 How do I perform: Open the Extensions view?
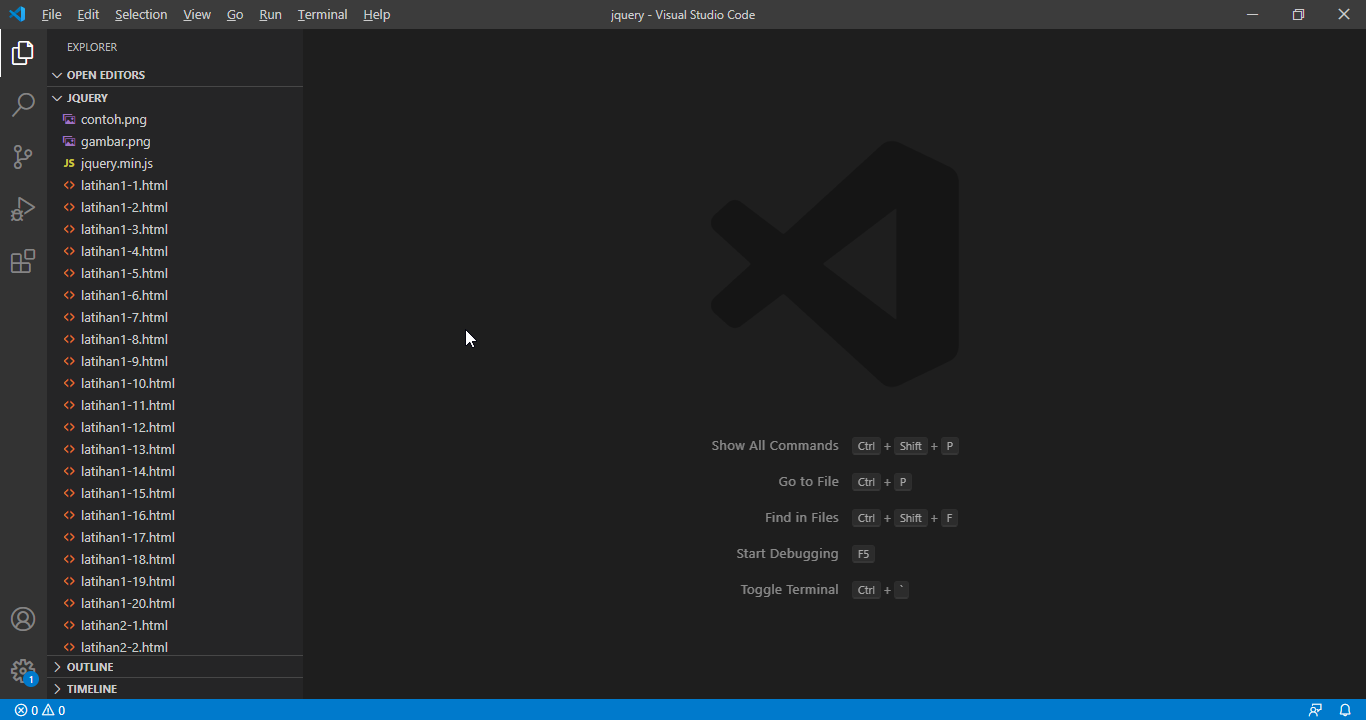coord(23,261)
